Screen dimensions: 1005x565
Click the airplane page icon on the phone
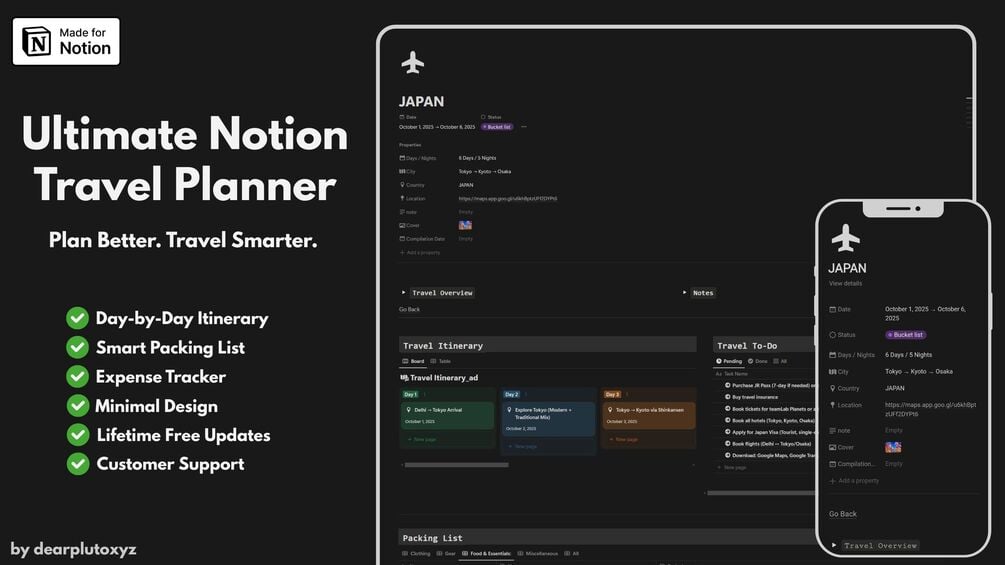click(x=845, y=238)
